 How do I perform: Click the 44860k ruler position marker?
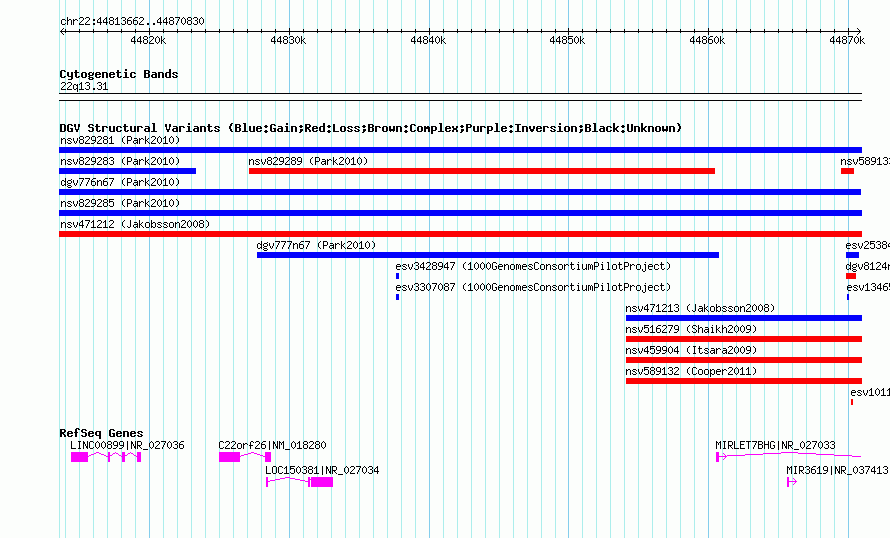coord(707,40)
